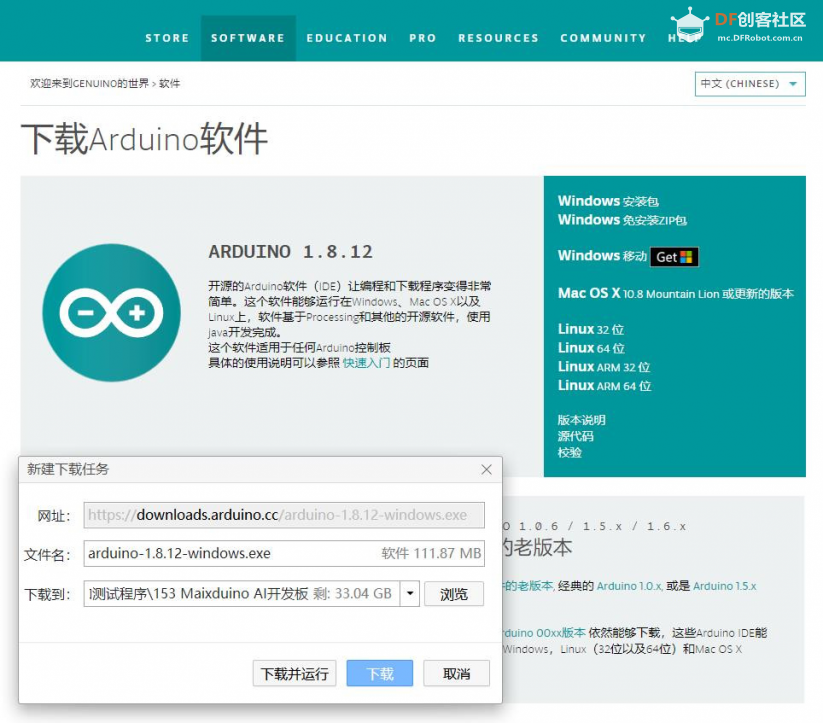823x723 pixels.
Task: Open the Arduino 1.5.x link
Action: pos(724,586)
